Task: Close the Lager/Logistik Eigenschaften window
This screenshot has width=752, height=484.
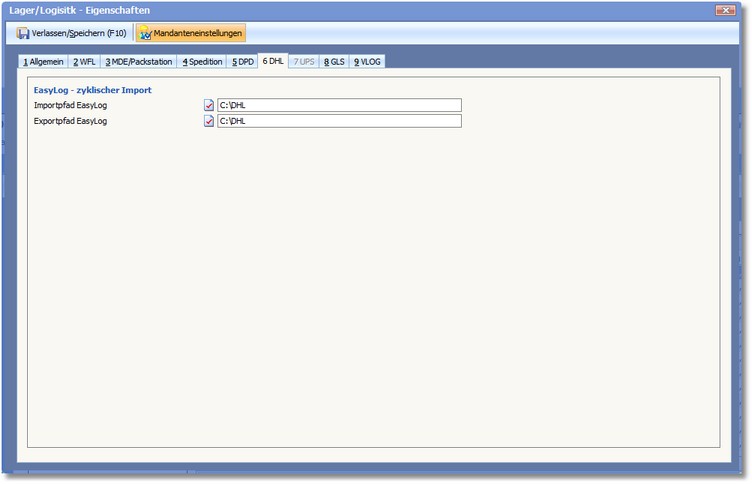Action: click(727, 9)
